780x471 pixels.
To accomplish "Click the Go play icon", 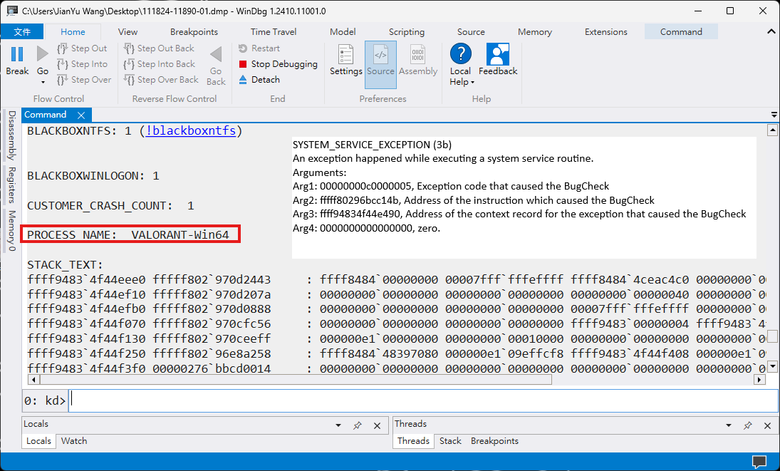I will pos(42,54).
